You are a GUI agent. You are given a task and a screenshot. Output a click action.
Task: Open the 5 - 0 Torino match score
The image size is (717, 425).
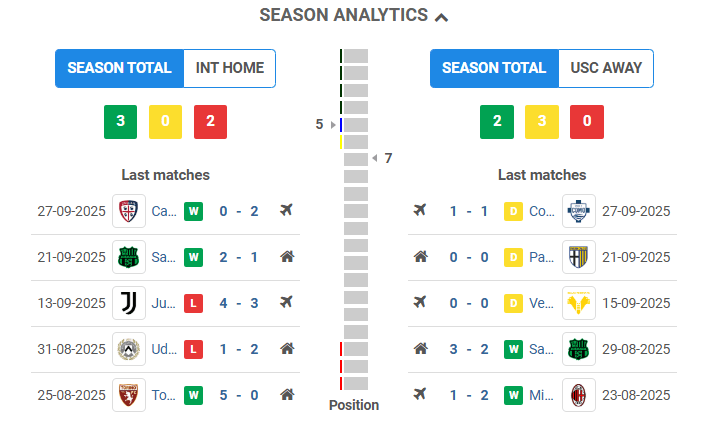[238, 395]
